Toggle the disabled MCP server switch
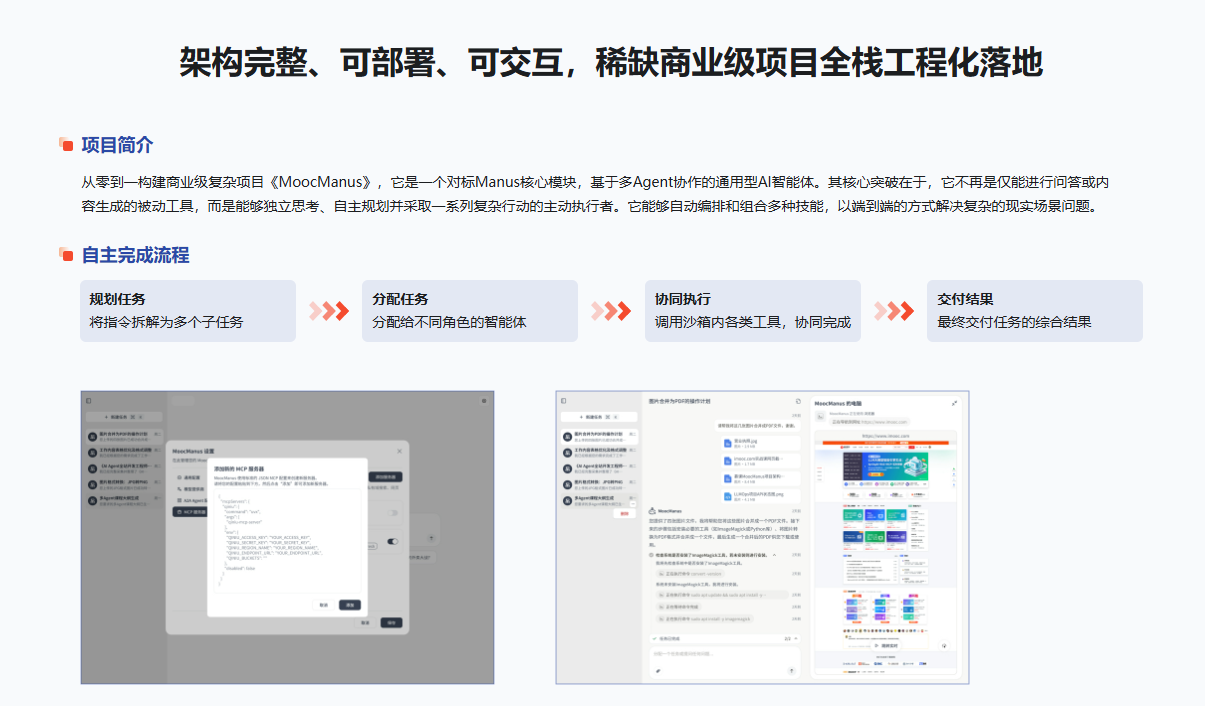Image resolution: width=1205 pixels, height=706 pixels. [392, 513]
